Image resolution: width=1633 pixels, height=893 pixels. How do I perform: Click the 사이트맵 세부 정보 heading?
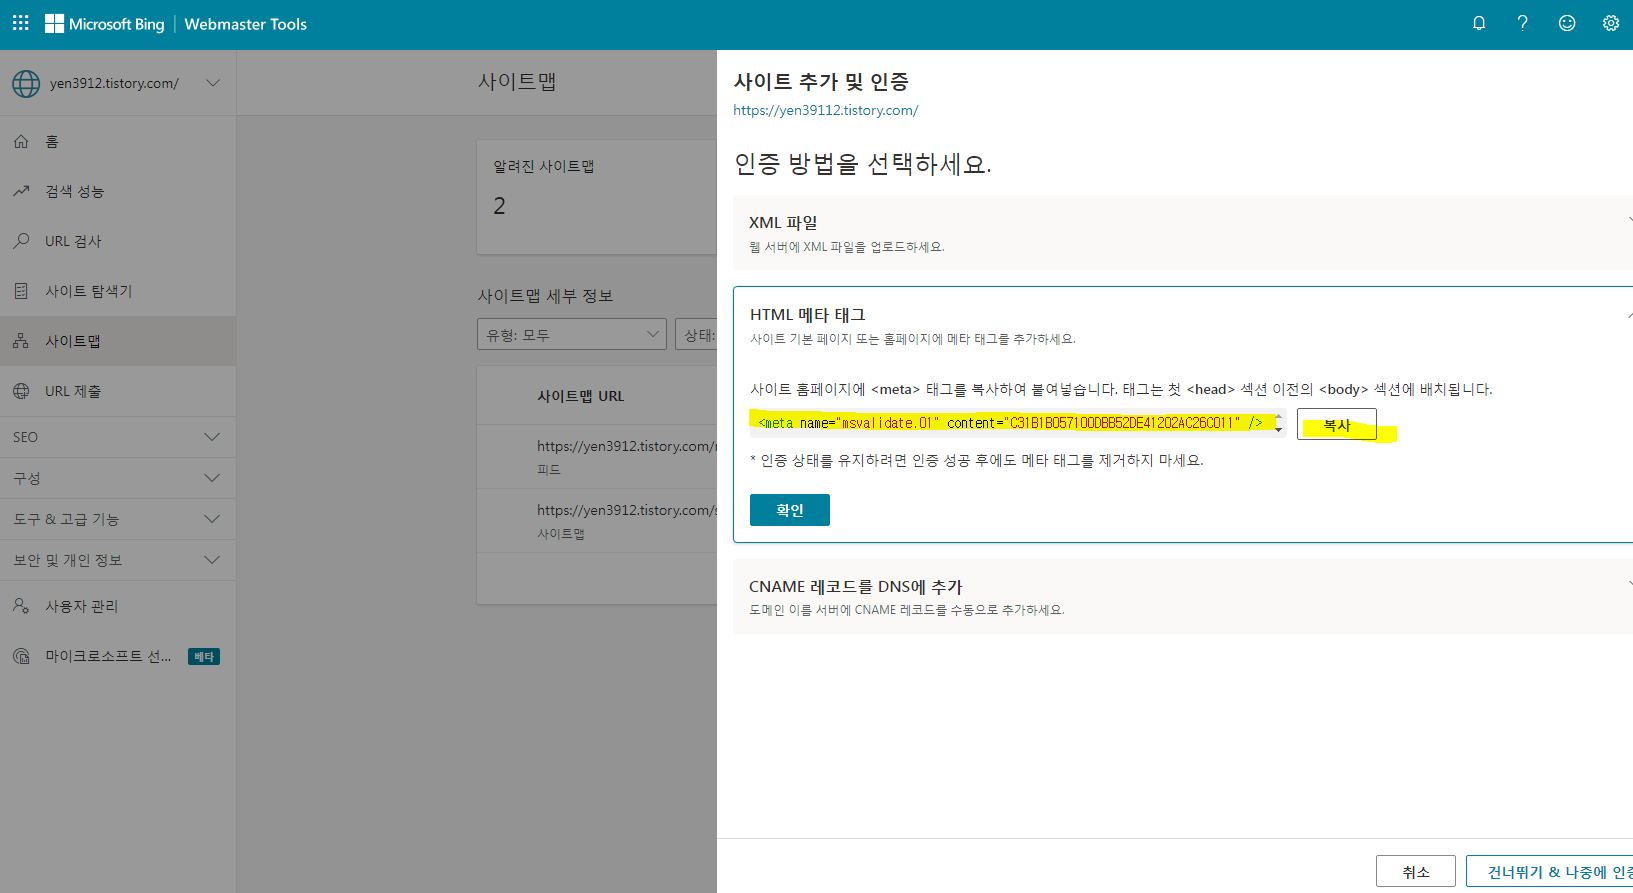(545, 296)
